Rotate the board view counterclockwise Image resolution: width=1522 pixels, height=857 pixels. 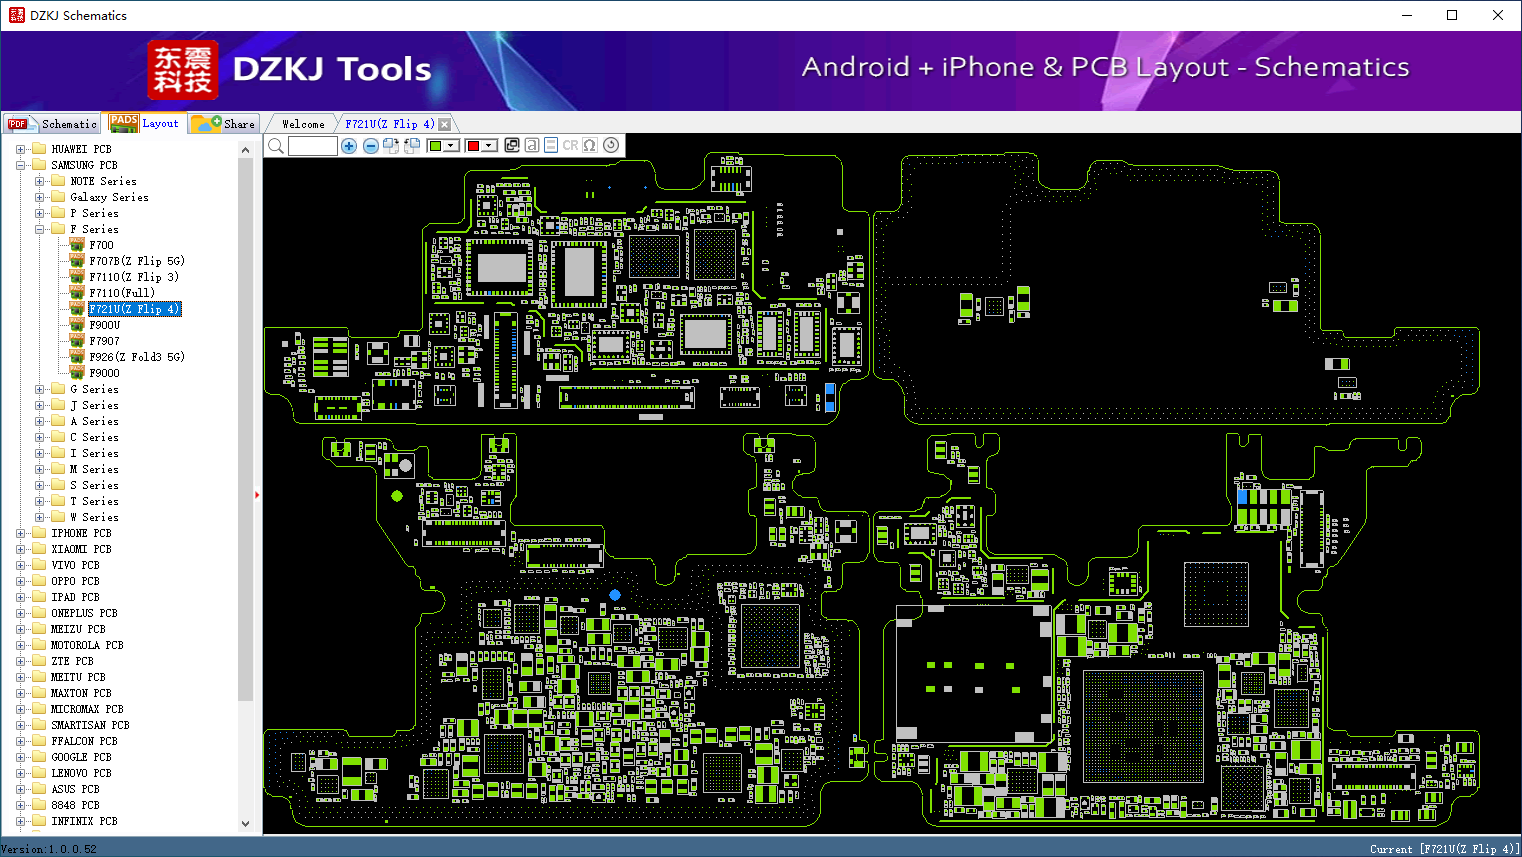pos(412,146)
